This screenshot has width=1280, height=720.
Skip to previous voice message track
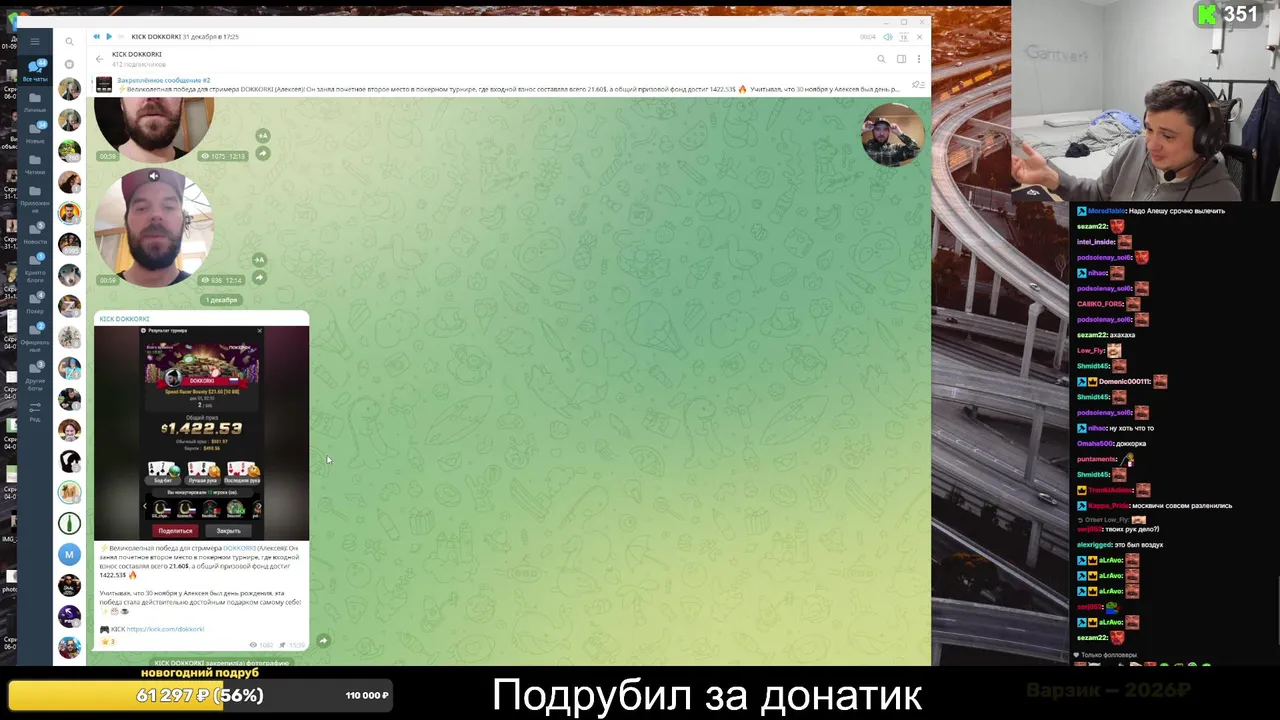(x=97, y=36)
